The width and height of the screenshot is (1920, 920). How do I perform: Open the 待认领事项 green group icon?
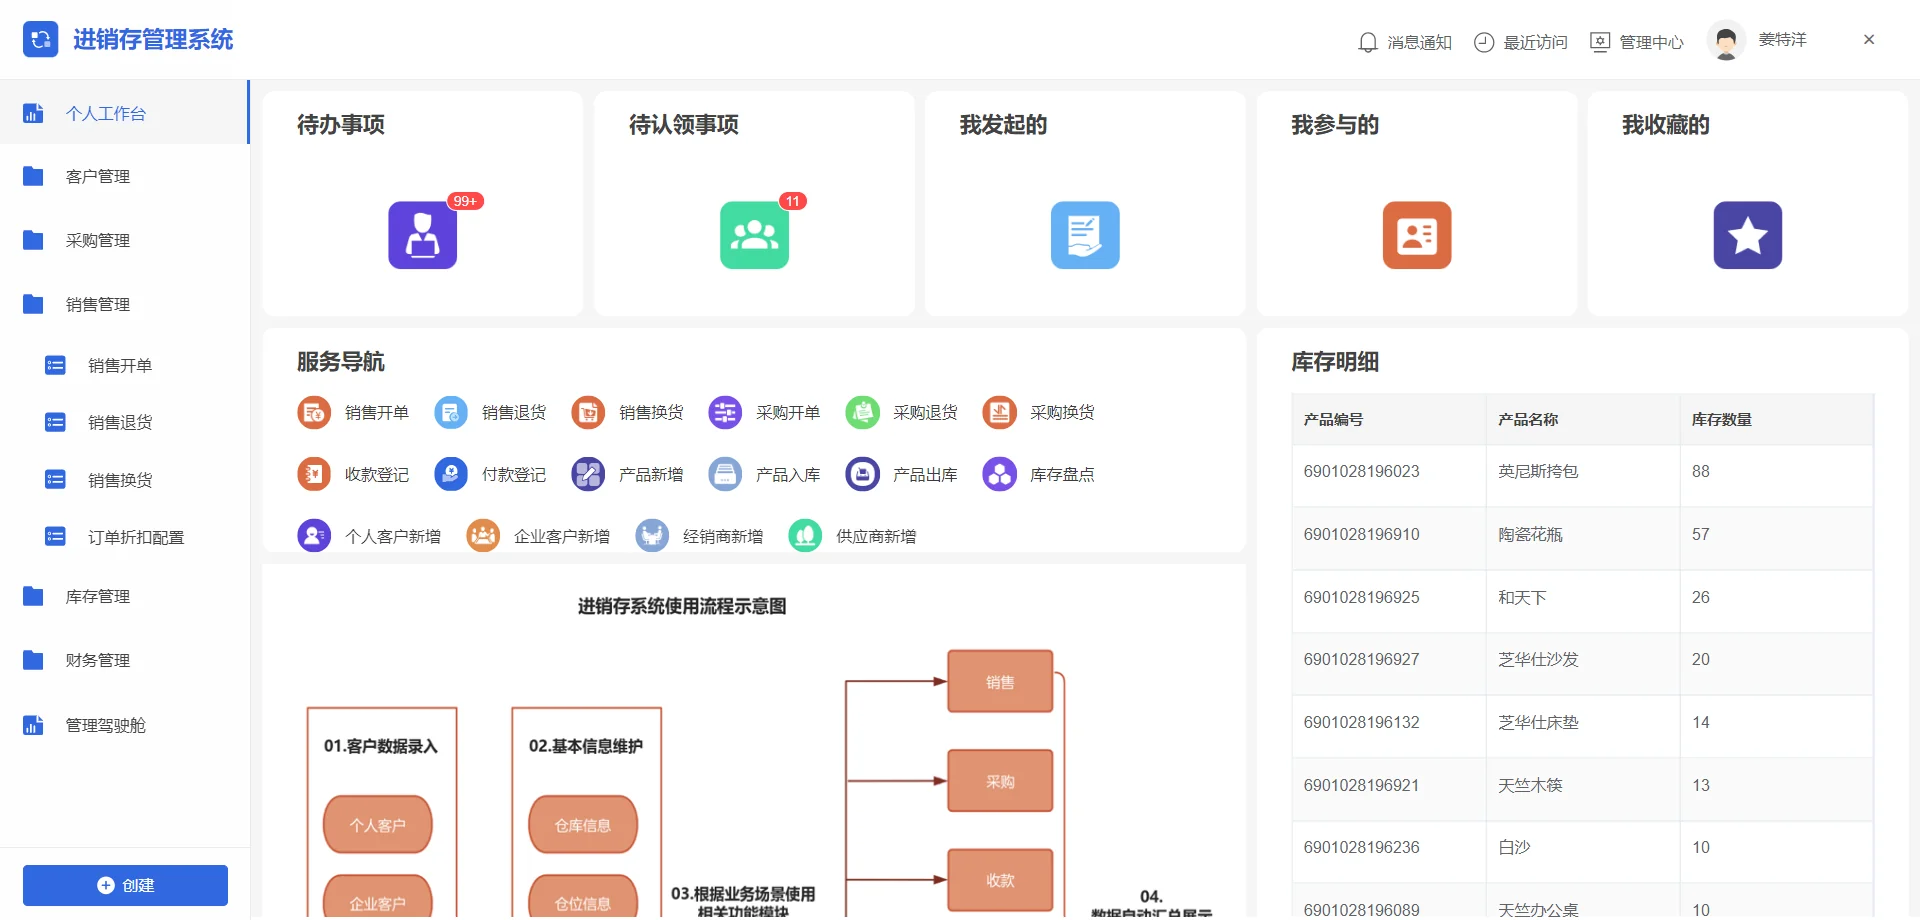click(754, 235)
